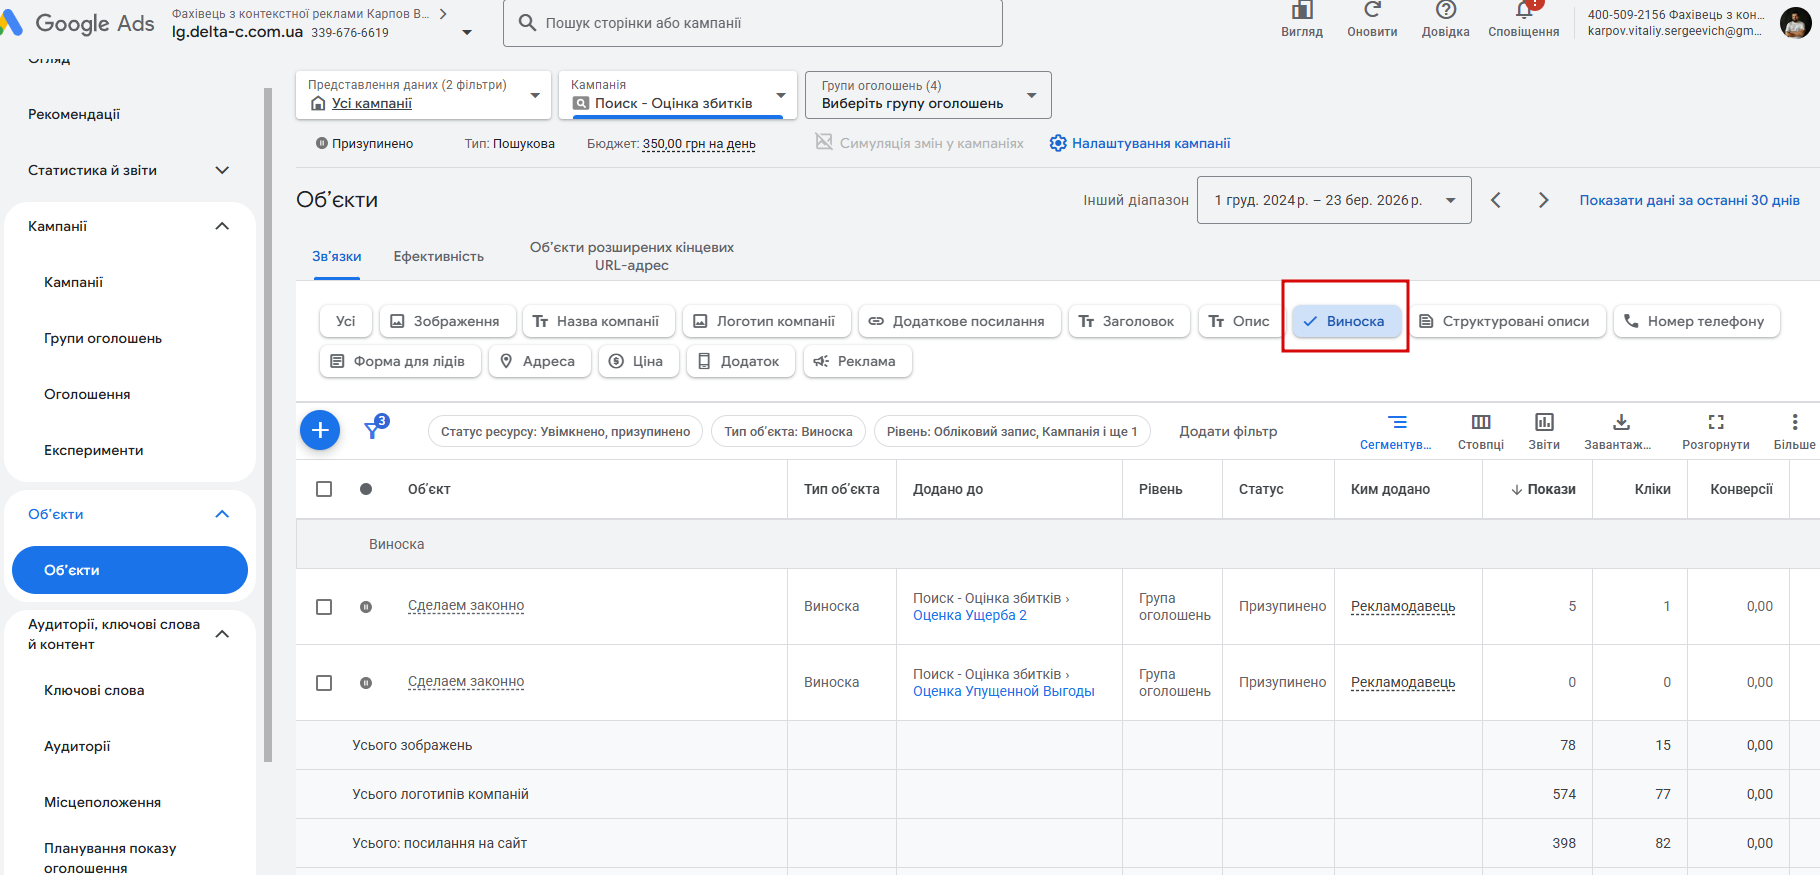Collapse the Кампанії sidebar section
1820x875 pixels.
(x=222, y=226)
